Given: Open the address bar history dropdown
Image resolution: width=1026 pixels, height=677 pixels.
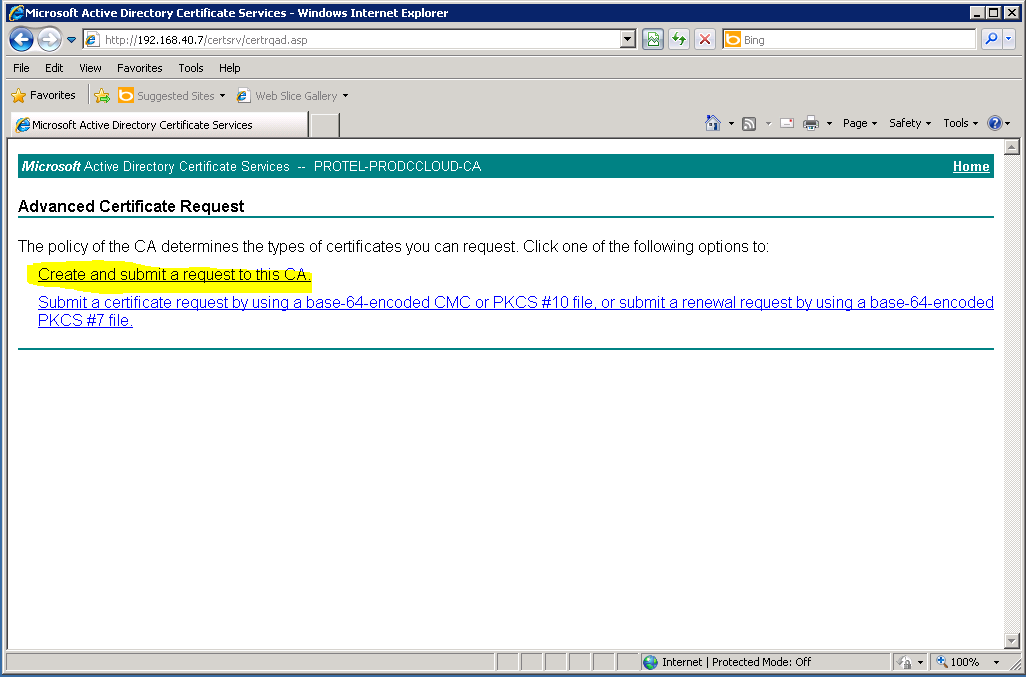Looking at the screenshot, I should click(628, 40).
